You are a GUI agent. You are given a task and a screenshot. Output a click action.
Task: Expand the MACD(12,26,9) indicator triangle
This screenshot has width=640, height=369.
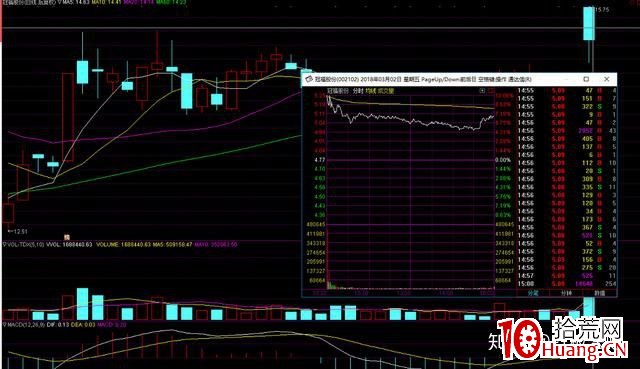click(5, 325)
